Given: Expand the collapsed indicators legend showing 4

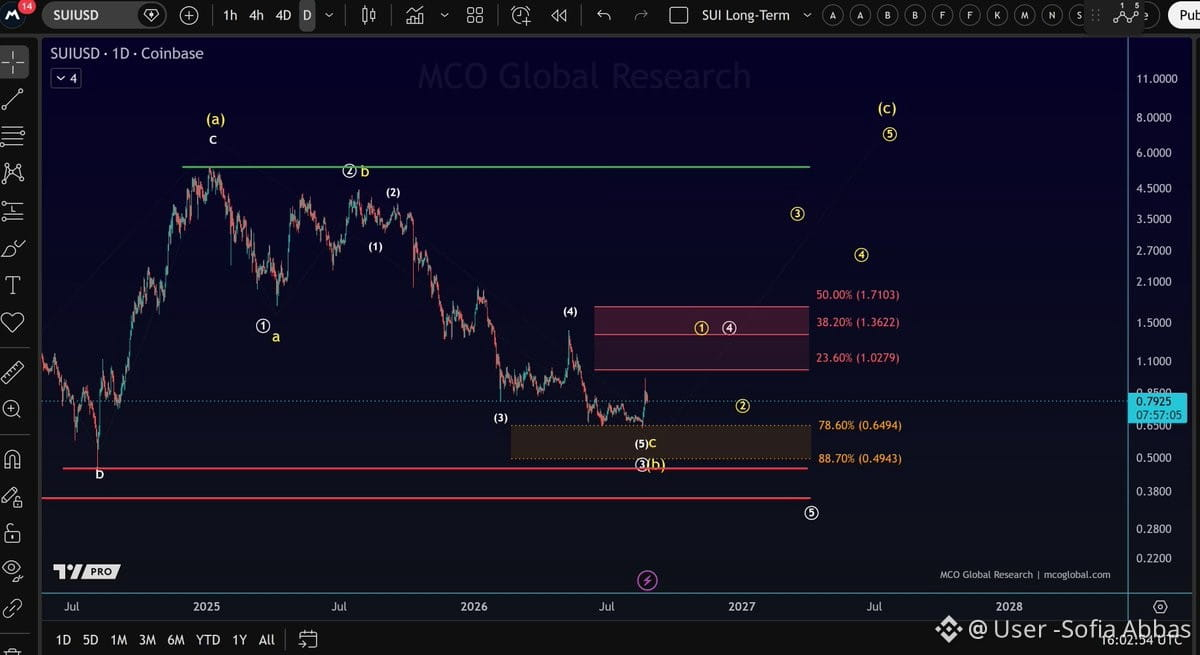Looking at the screenshot, I should pos(66,78).
